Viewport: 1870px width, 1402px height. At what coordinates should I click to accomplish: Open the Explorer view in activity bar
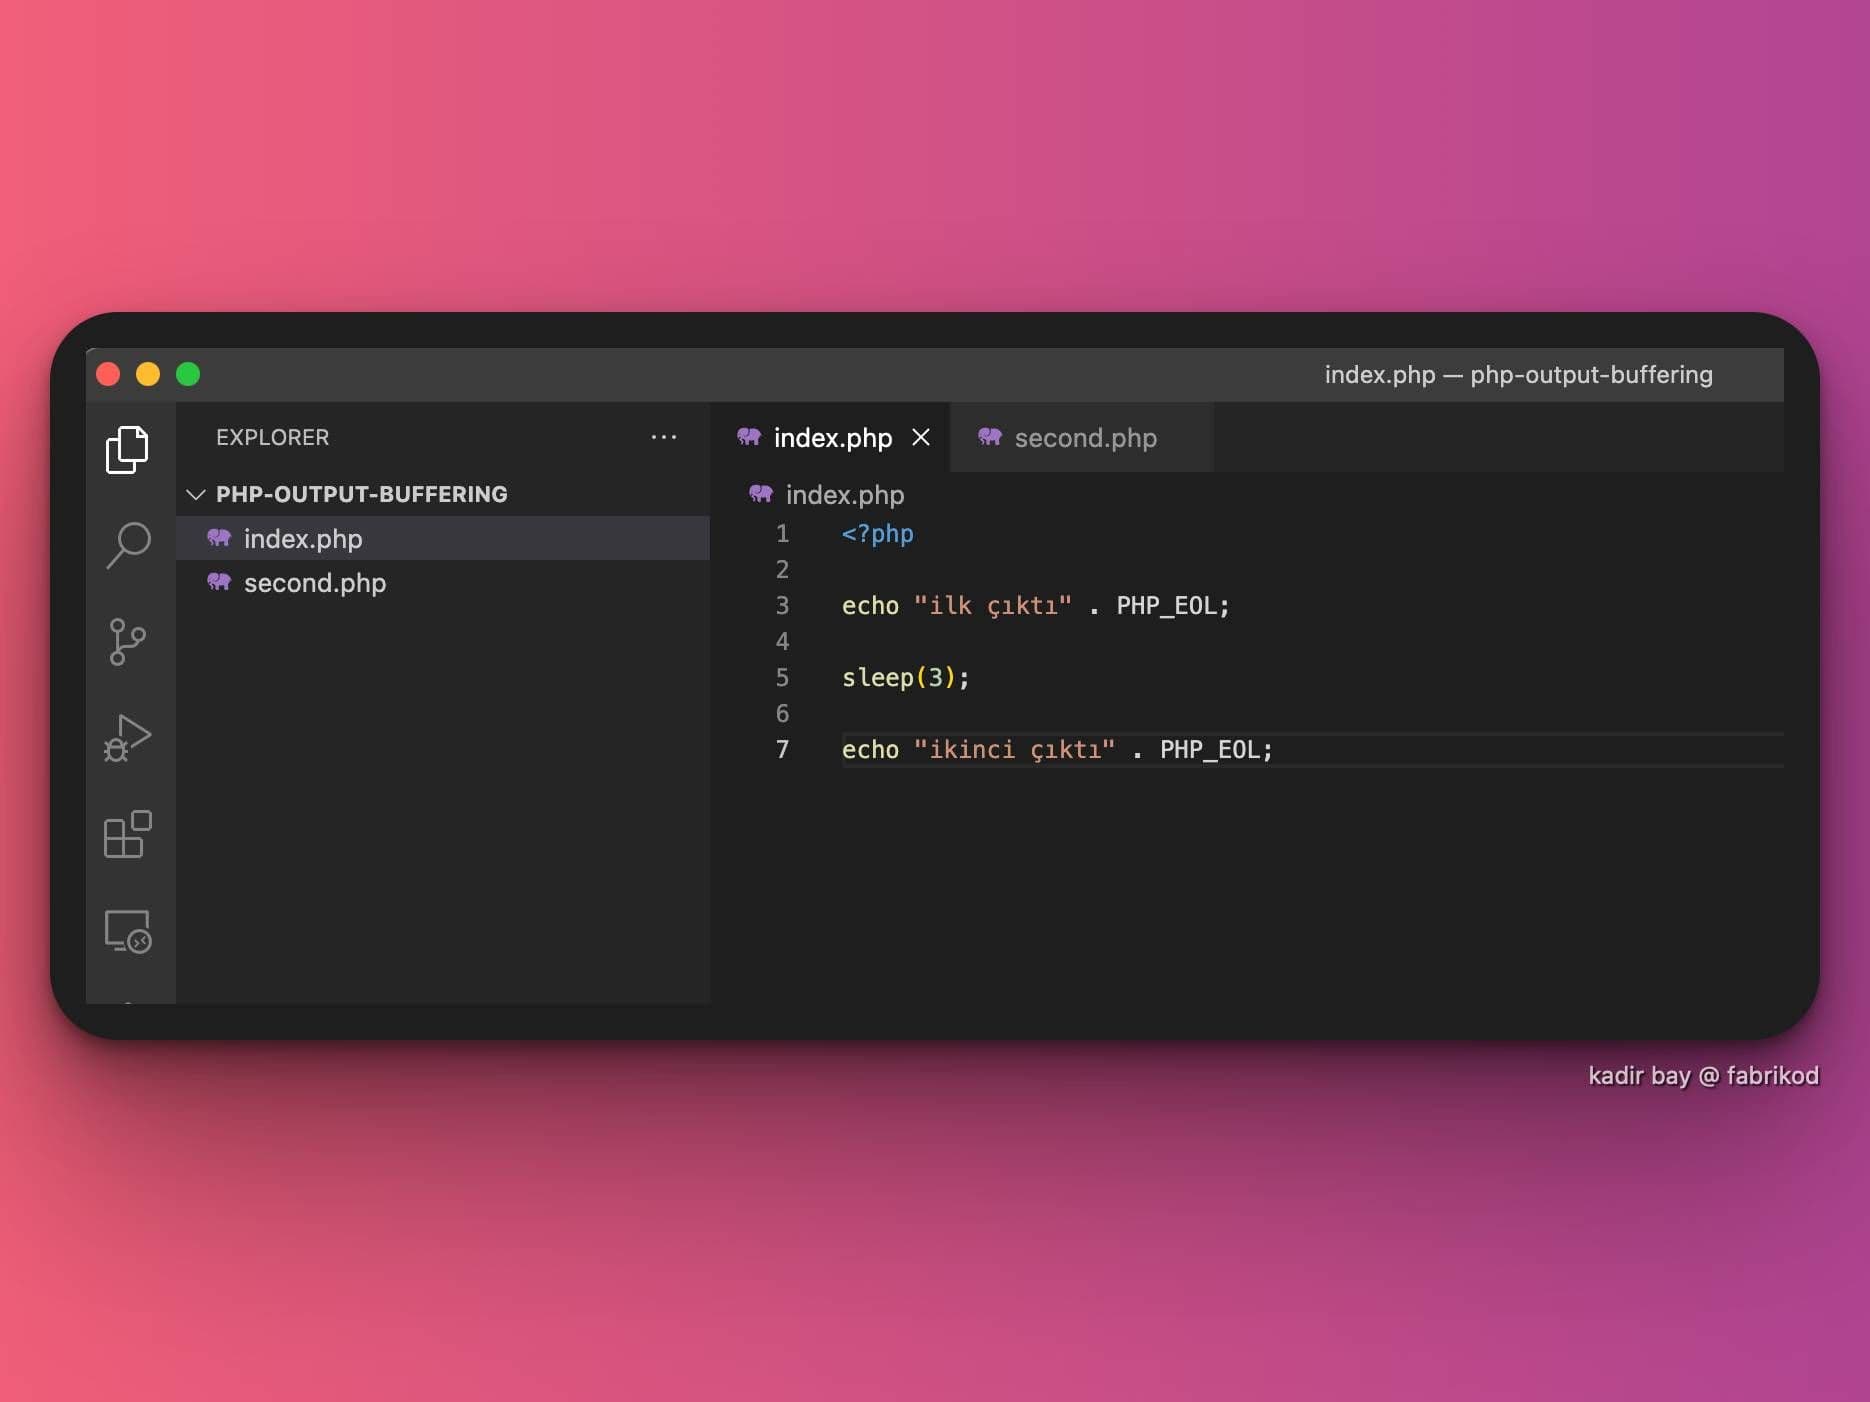[127, 450]
